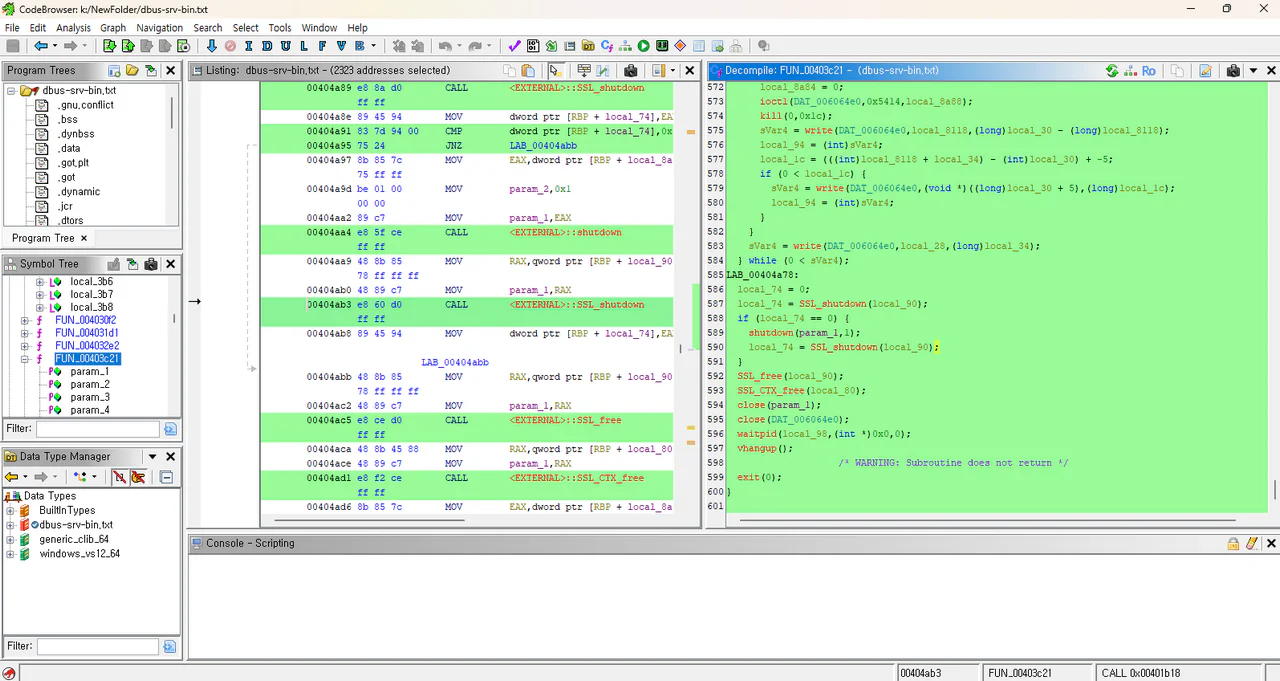The width and height of the screenshot is (1280, 681).
Task: Jump to next bookmark (B) icon
Action: (360, 46)
